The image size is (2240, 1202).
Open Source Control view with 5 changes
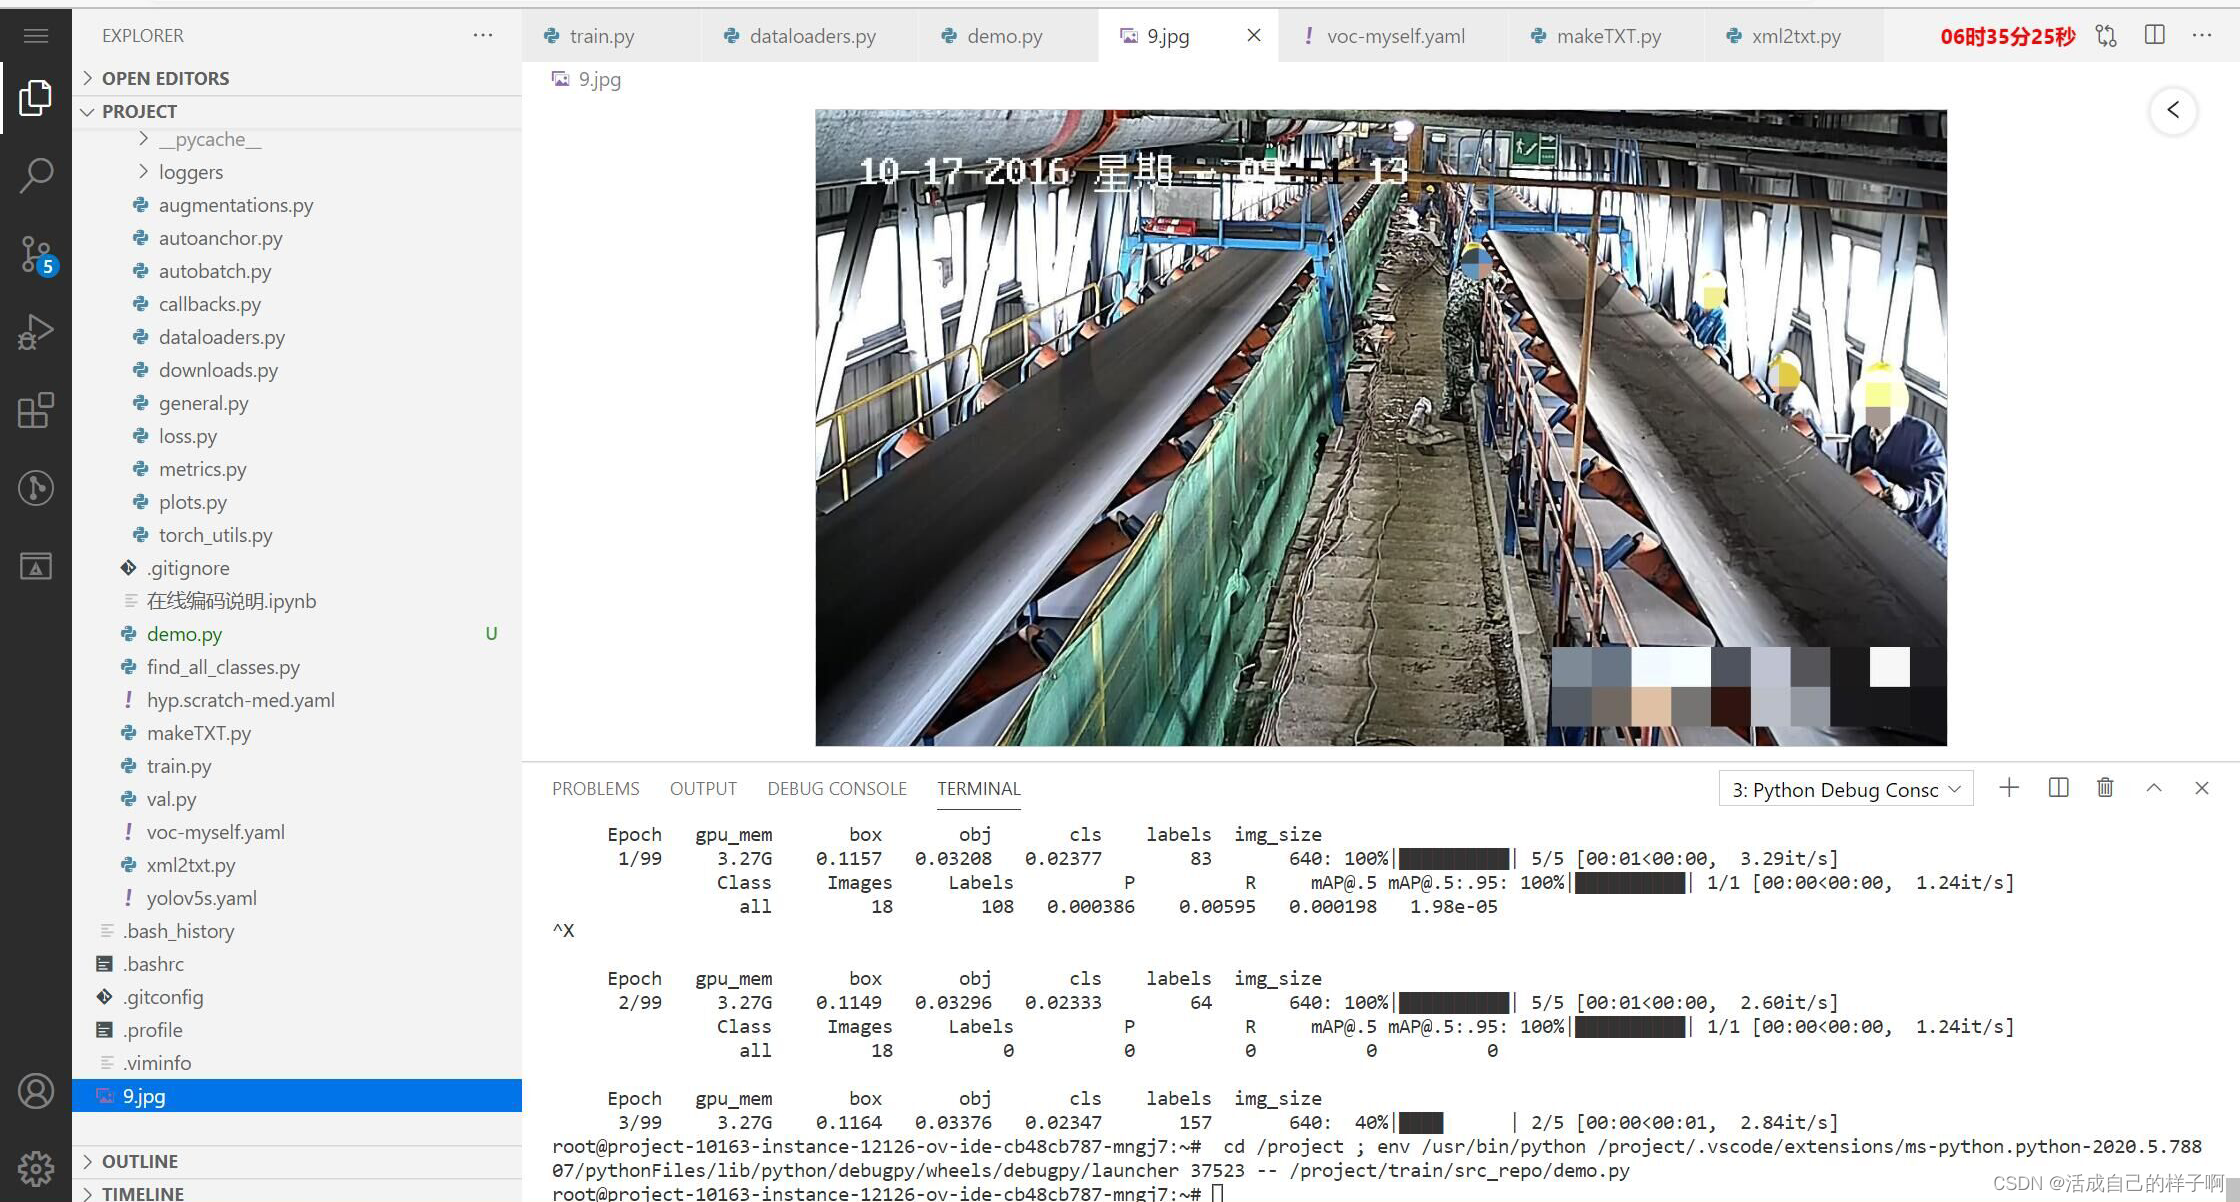coord(36,253)
